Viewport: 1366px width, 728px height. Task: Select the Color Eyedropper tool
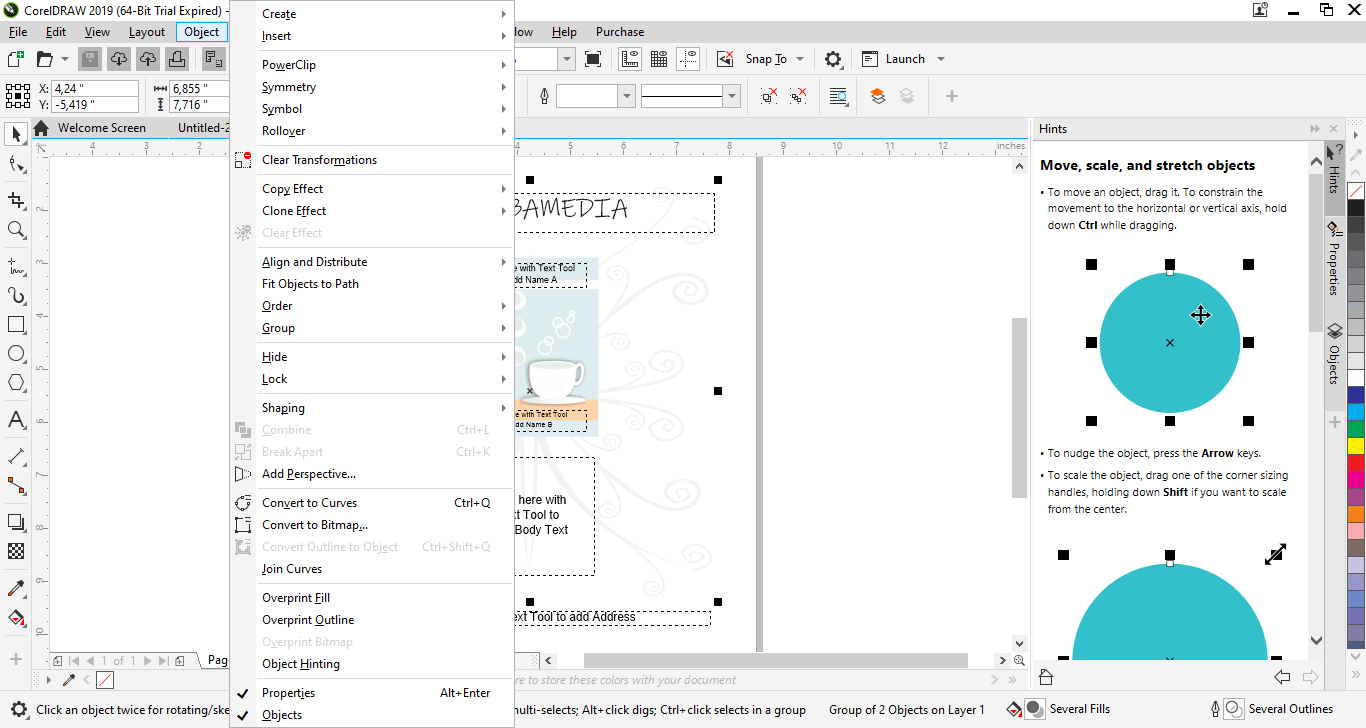click(16, 588)
